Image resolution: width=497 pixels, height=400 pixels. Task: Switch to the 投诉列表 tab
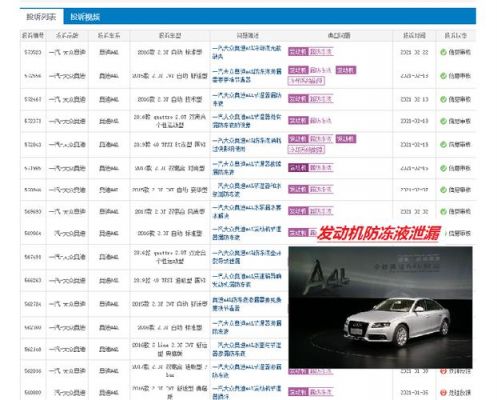(x=41, y=17)
